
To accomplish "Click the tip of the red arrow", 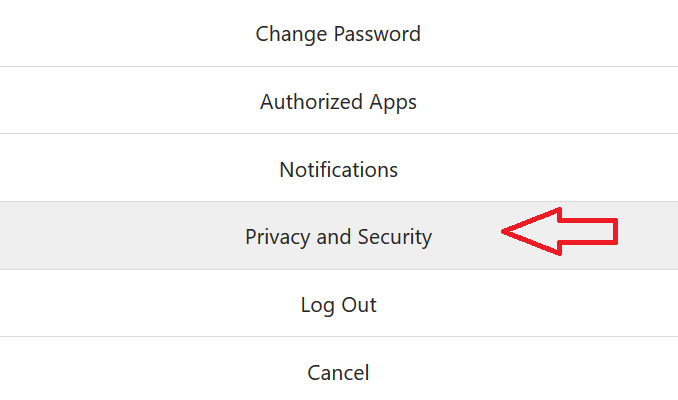I will coord(505,232).
